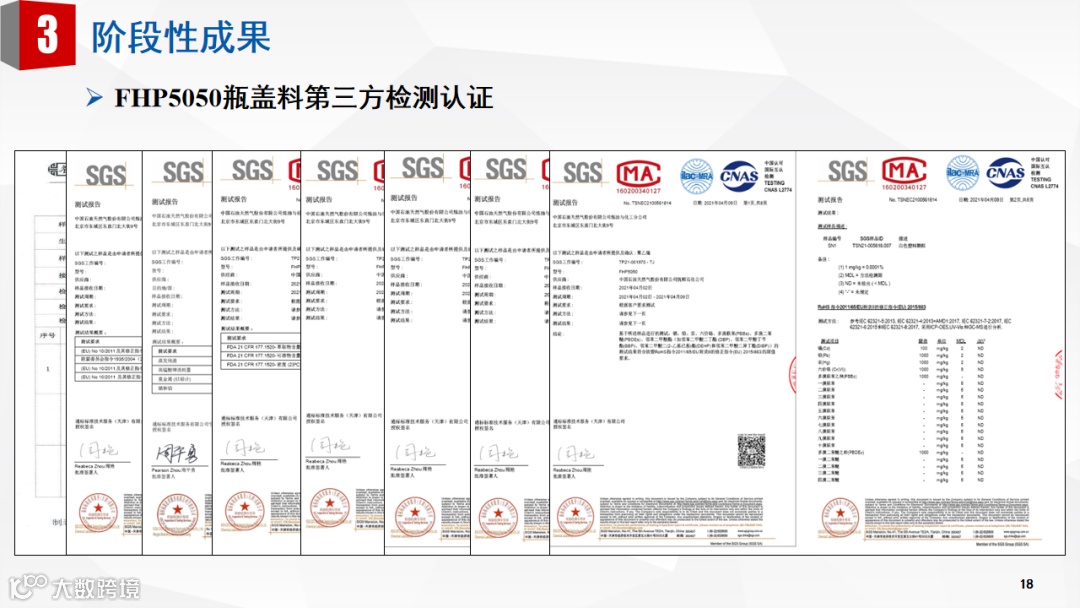Viewport: 1080px width, 608px height.
Task: Open the test results page thumbnail
Action: coord(930,353)
